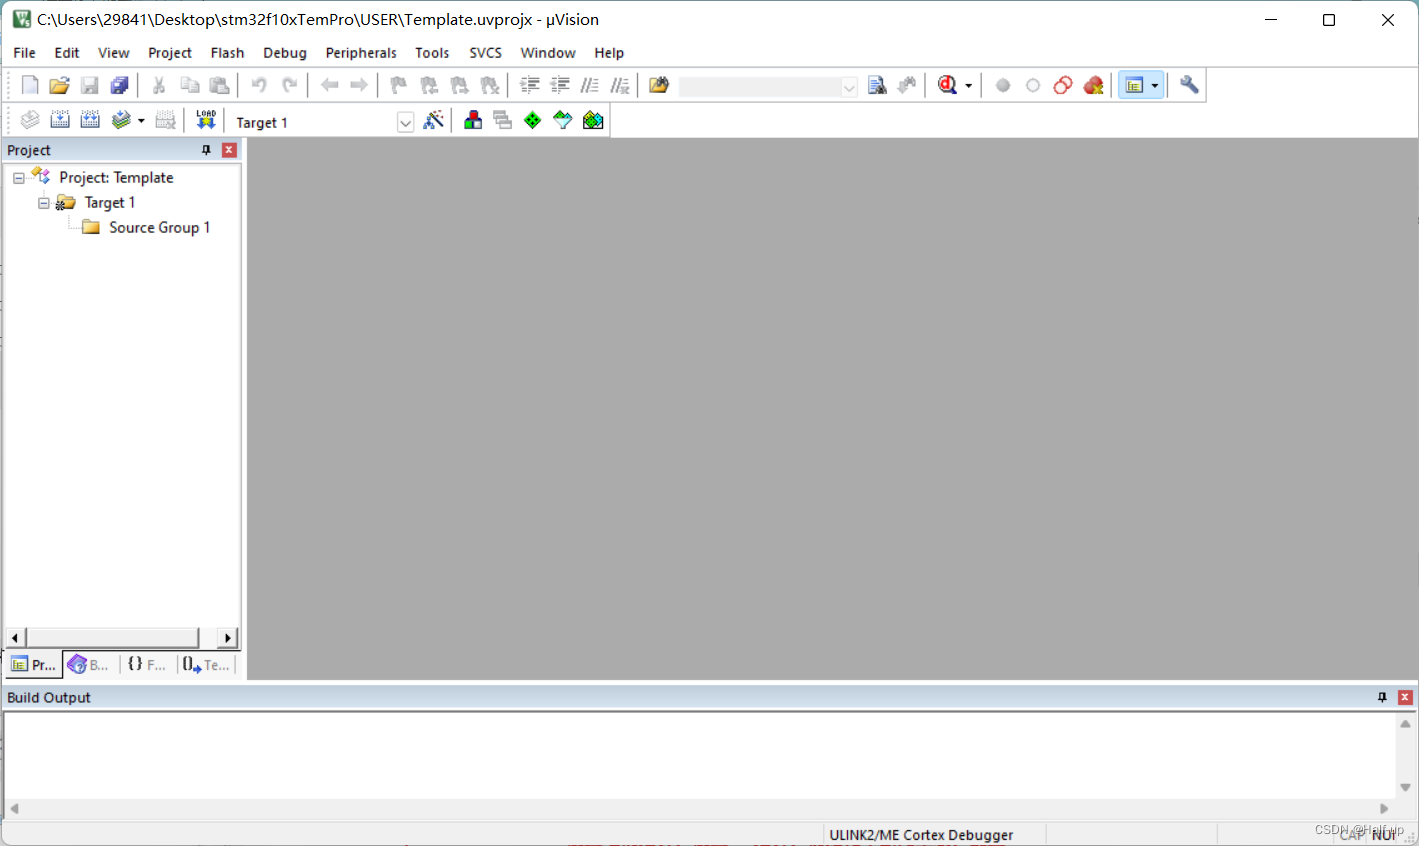
Task: Open the Target 1 dropdown
Action: click(x=405, y=122)
